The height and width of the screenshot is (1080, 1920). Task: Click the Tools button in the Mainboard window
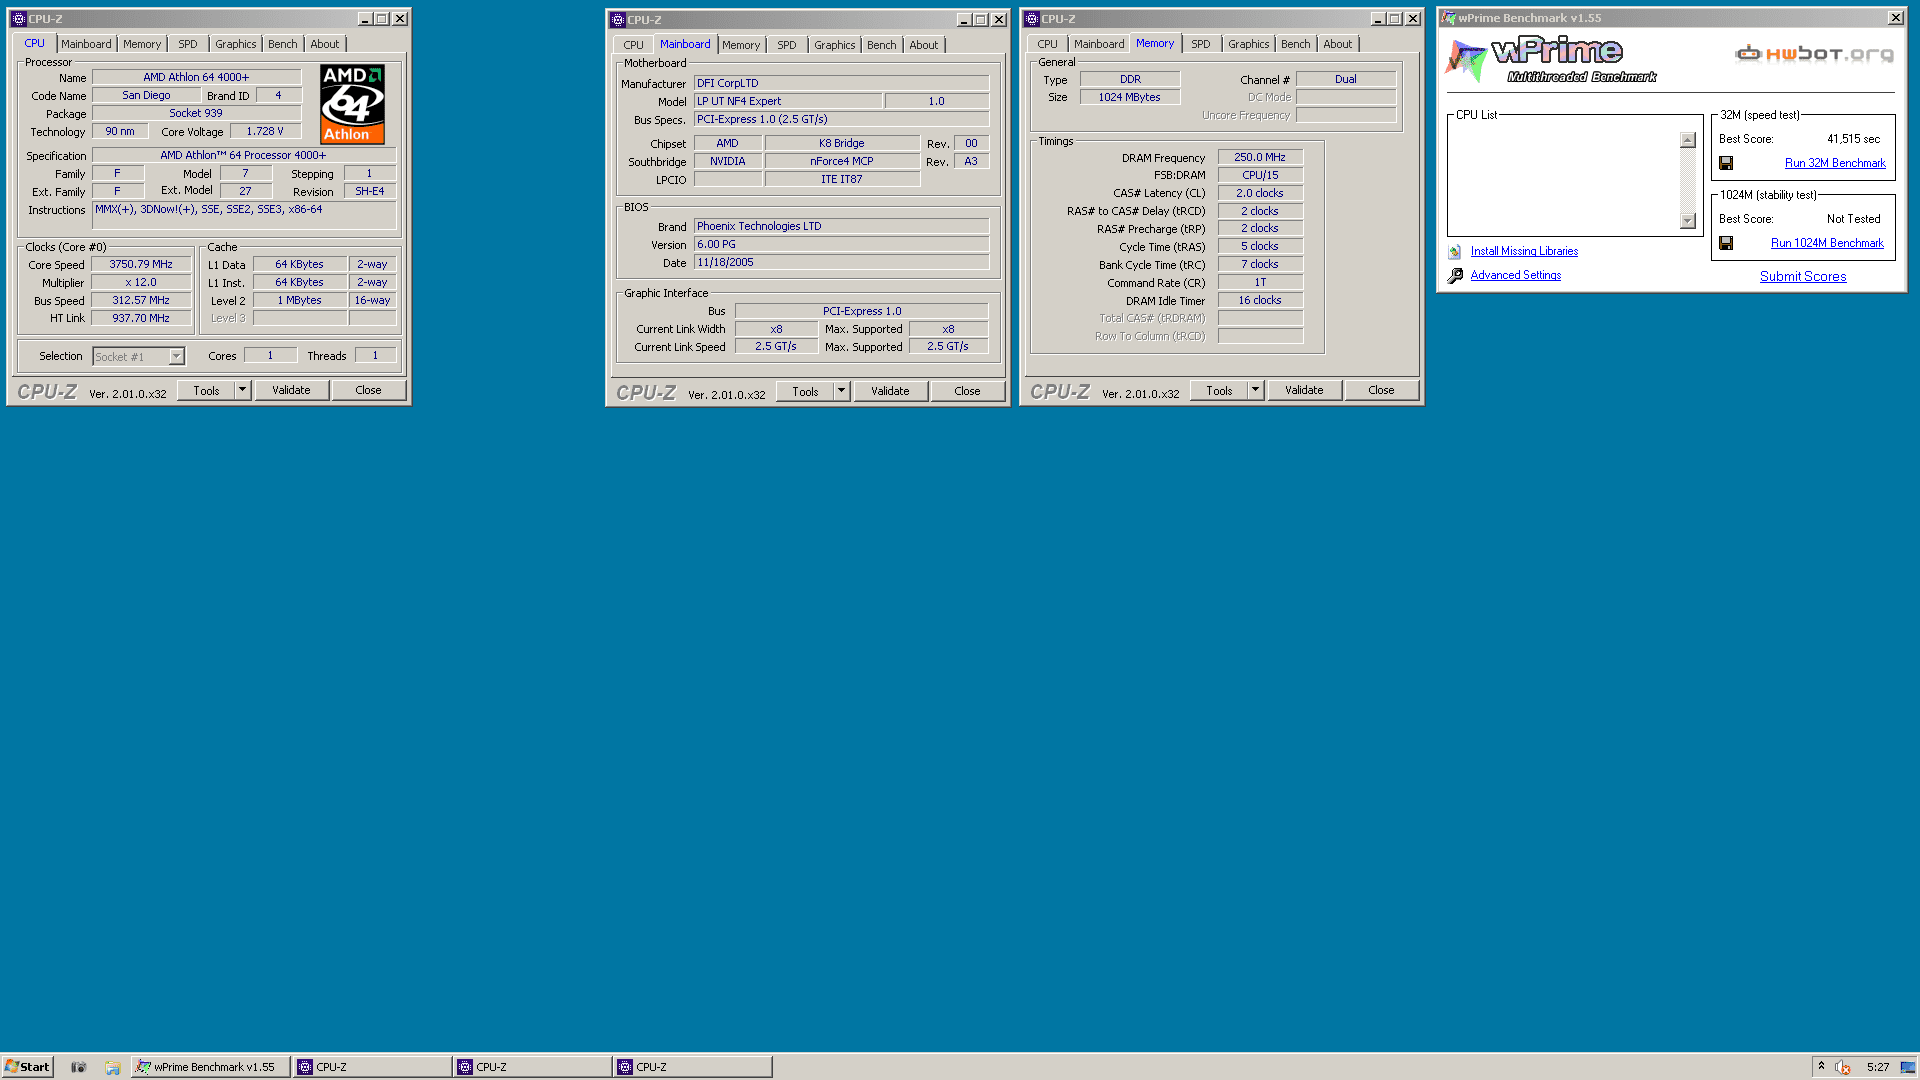tap(805, 392)
